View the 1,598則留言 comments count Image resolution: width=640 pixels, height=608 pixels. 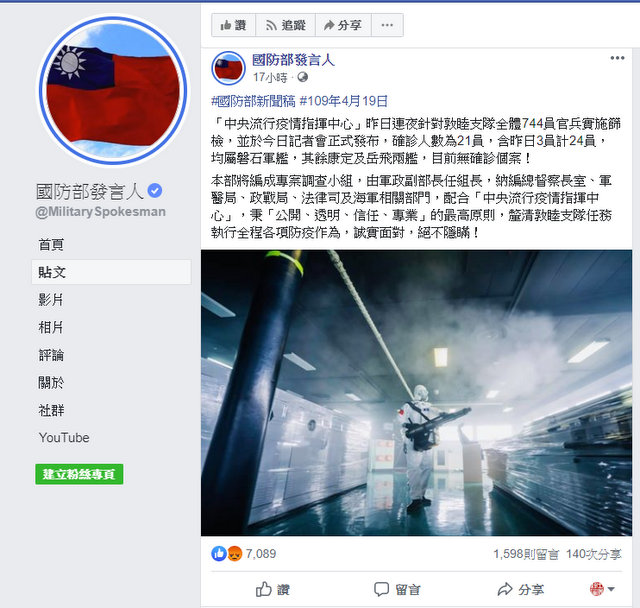(526, 554)
